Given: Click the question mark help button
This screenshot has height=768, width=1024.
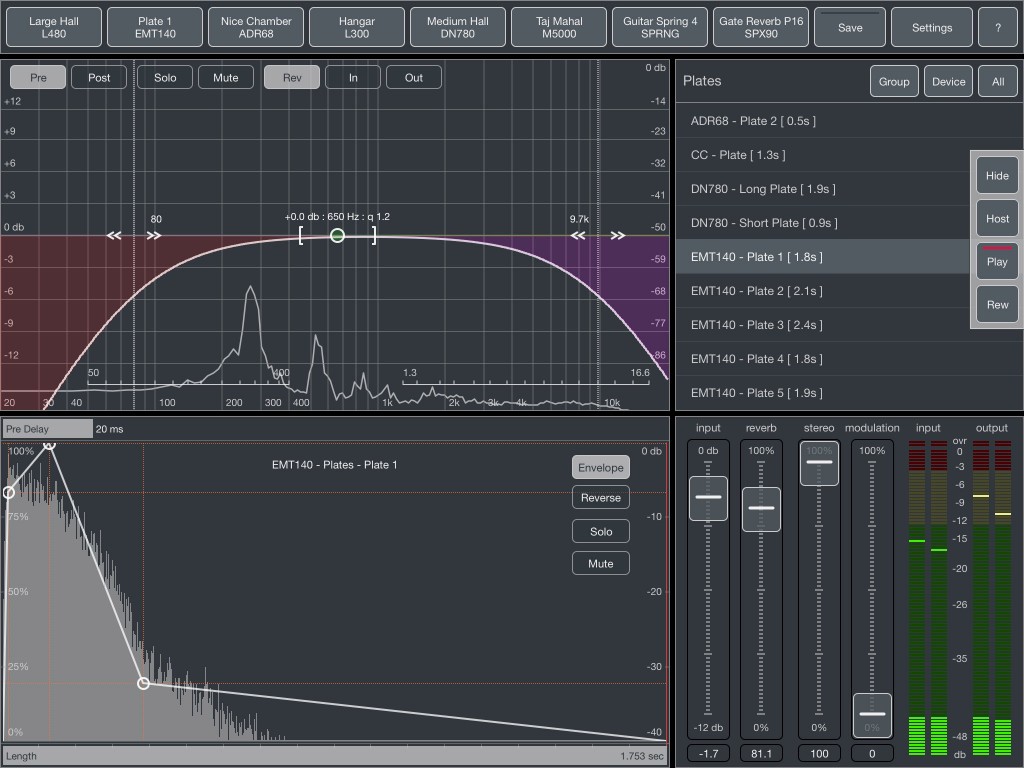Looking at the screenshot, I should (998, 28).
